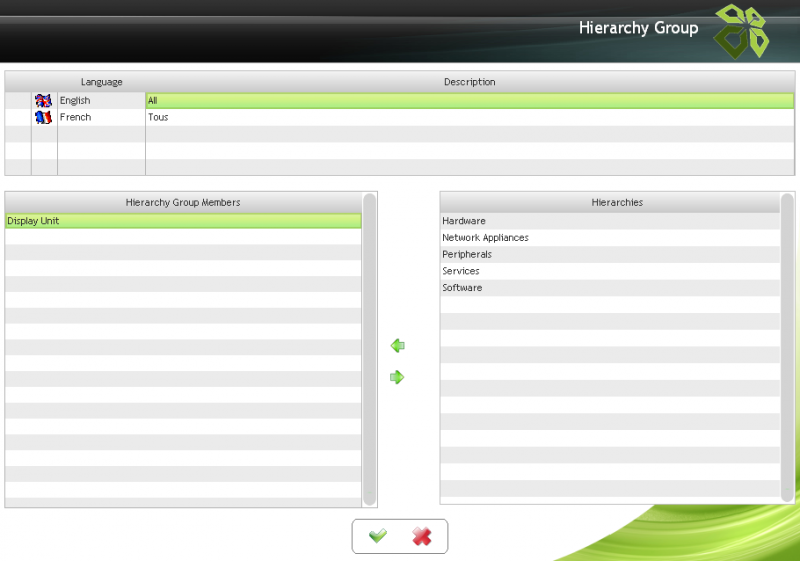Viewport: 800px width, 561px height.
Task: Click the English flag icon
Action: (x=43, y=101)
